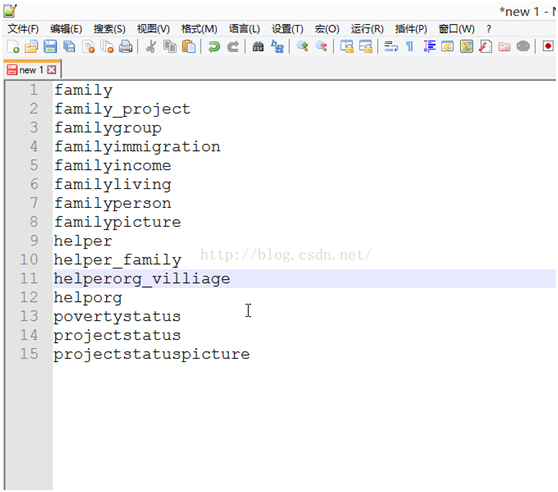
Task: Click the text "projectstatus" on line 14
Action: tap(117, 335)
